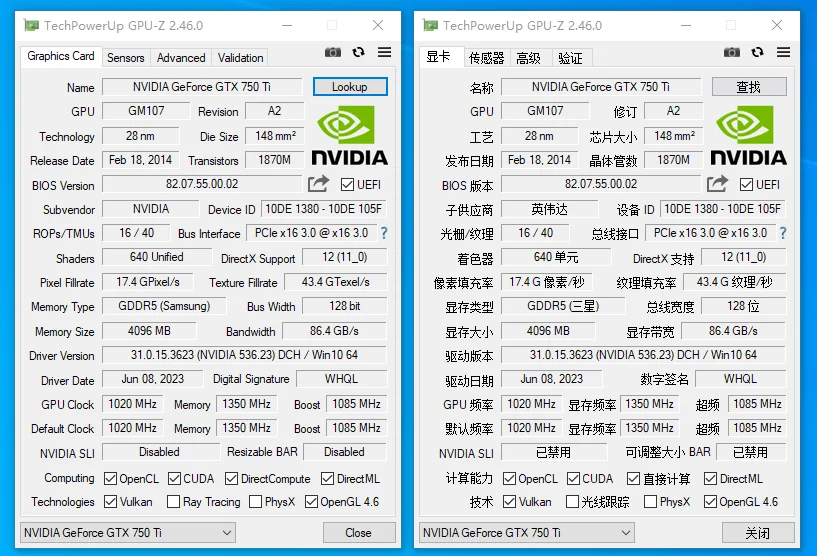Toggle the 光线跟踪 checkbox
Viewport: 817px width, 556px height.
573,502
